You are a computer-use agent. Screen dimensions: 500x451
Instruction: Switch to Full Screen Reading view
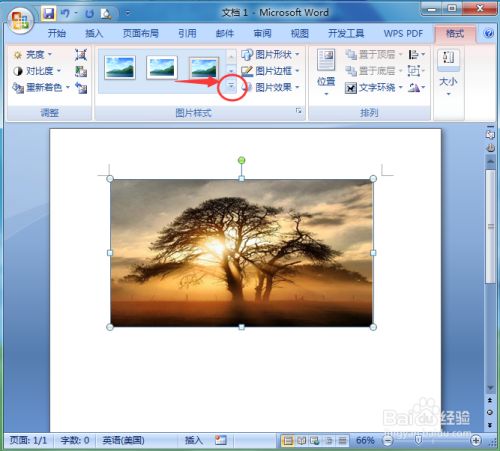[x=301, y=441]
